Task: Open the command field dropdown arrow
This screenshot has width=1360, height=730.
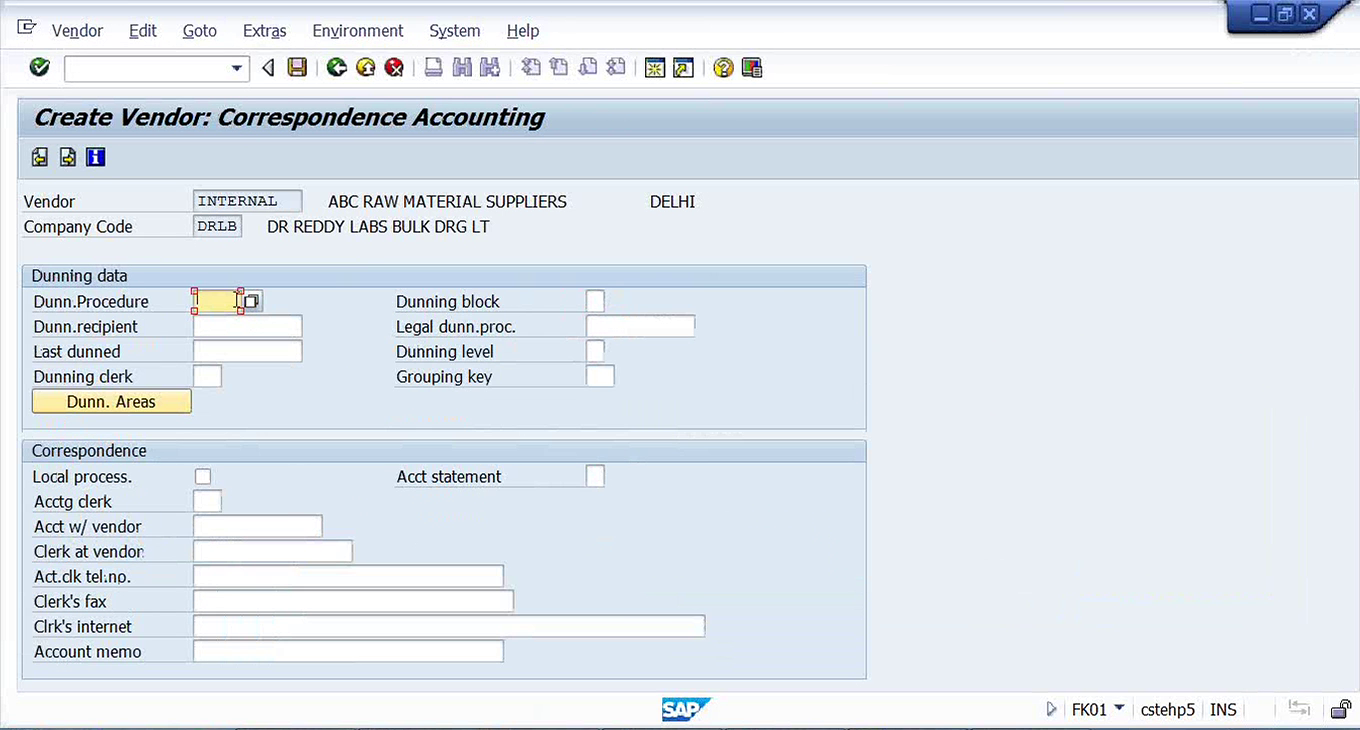Action: pos(237,68)
